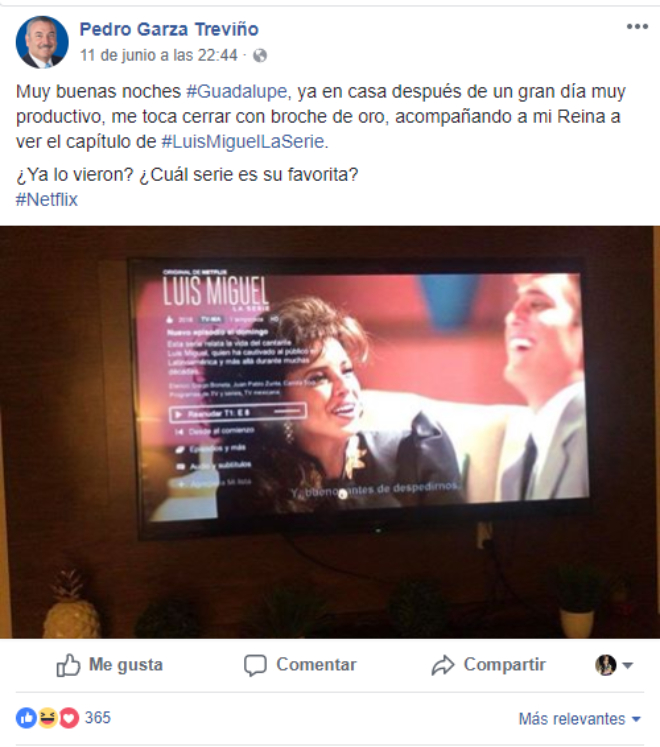Click the thumbs-up Me gusta icon
The image size is (660, 747).
coord(68,665)
